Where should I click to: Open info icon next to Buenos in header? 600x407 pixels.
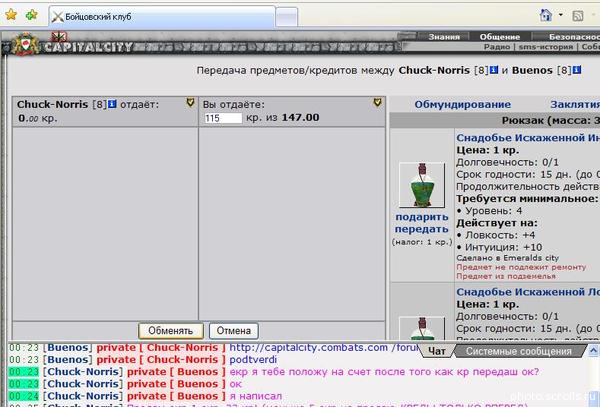coord(577,70)
